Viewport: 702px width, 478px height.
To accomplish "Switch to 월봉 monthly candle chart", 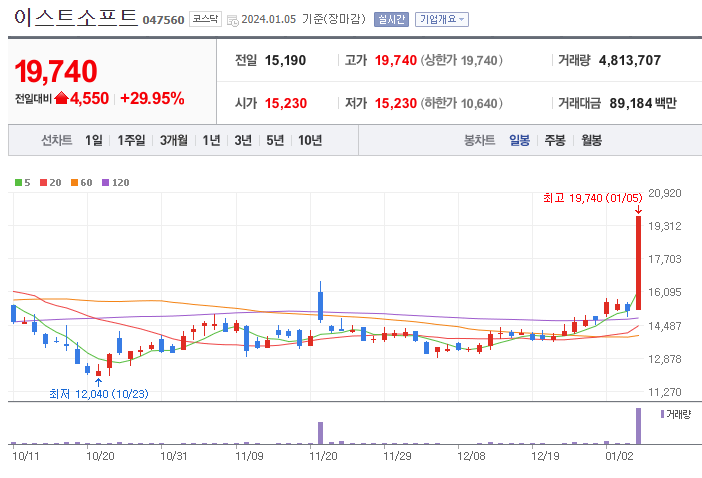I will pos(591,141).
